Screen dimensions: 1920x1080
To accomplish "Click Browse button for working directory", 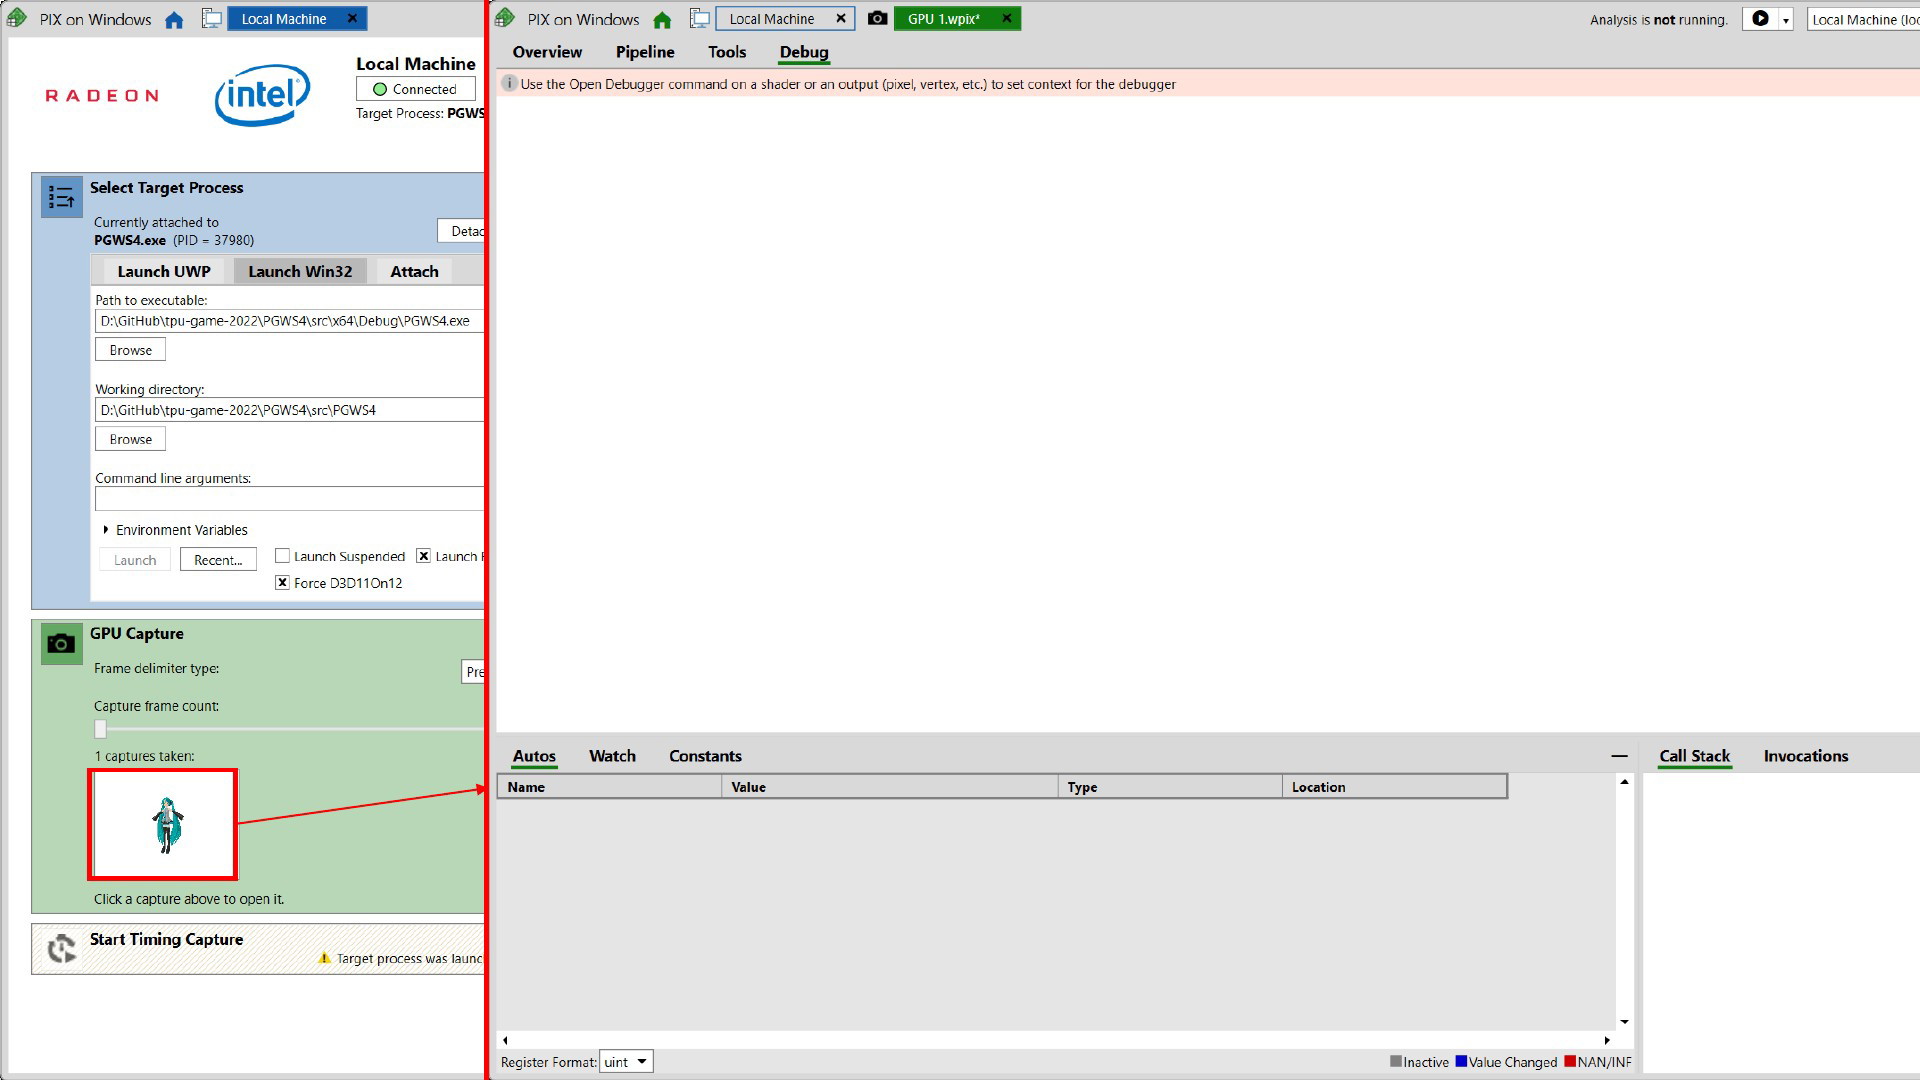I will pos(130,439).
